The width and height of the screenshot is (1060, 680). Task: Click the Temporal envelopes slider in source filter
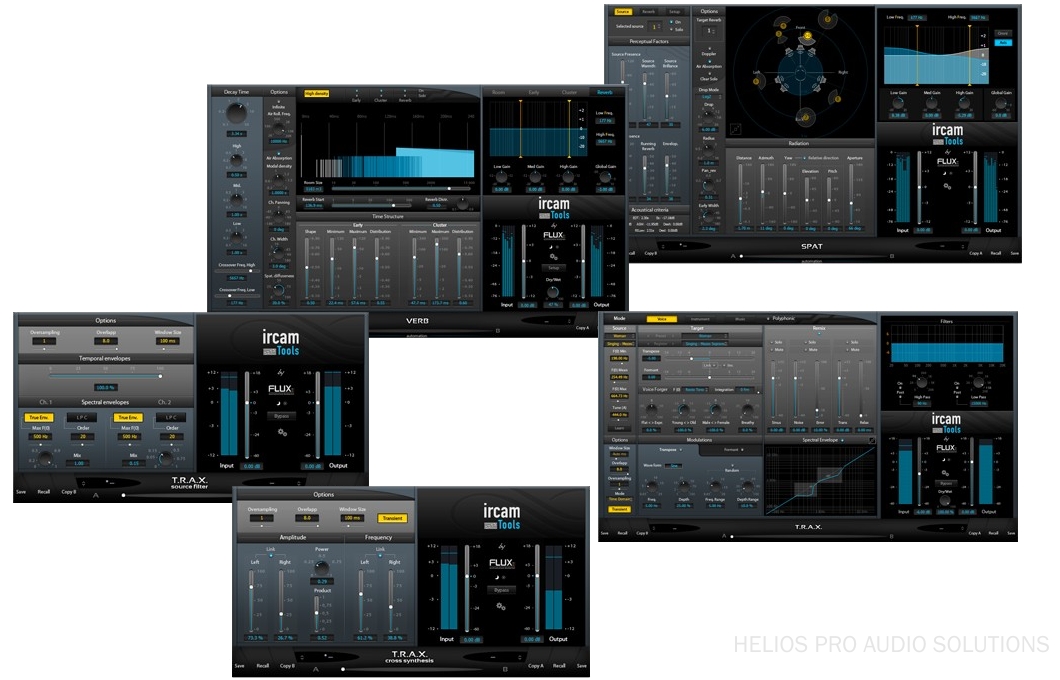(x=105, y=376)
